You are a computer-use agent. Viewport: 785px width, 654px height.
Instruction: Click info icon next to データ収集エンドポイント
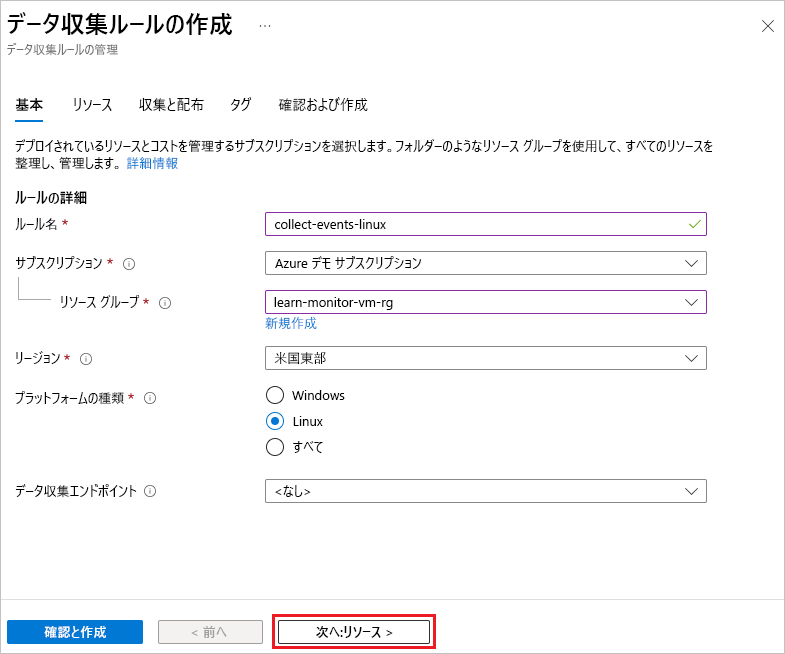[x=150, y=491]
